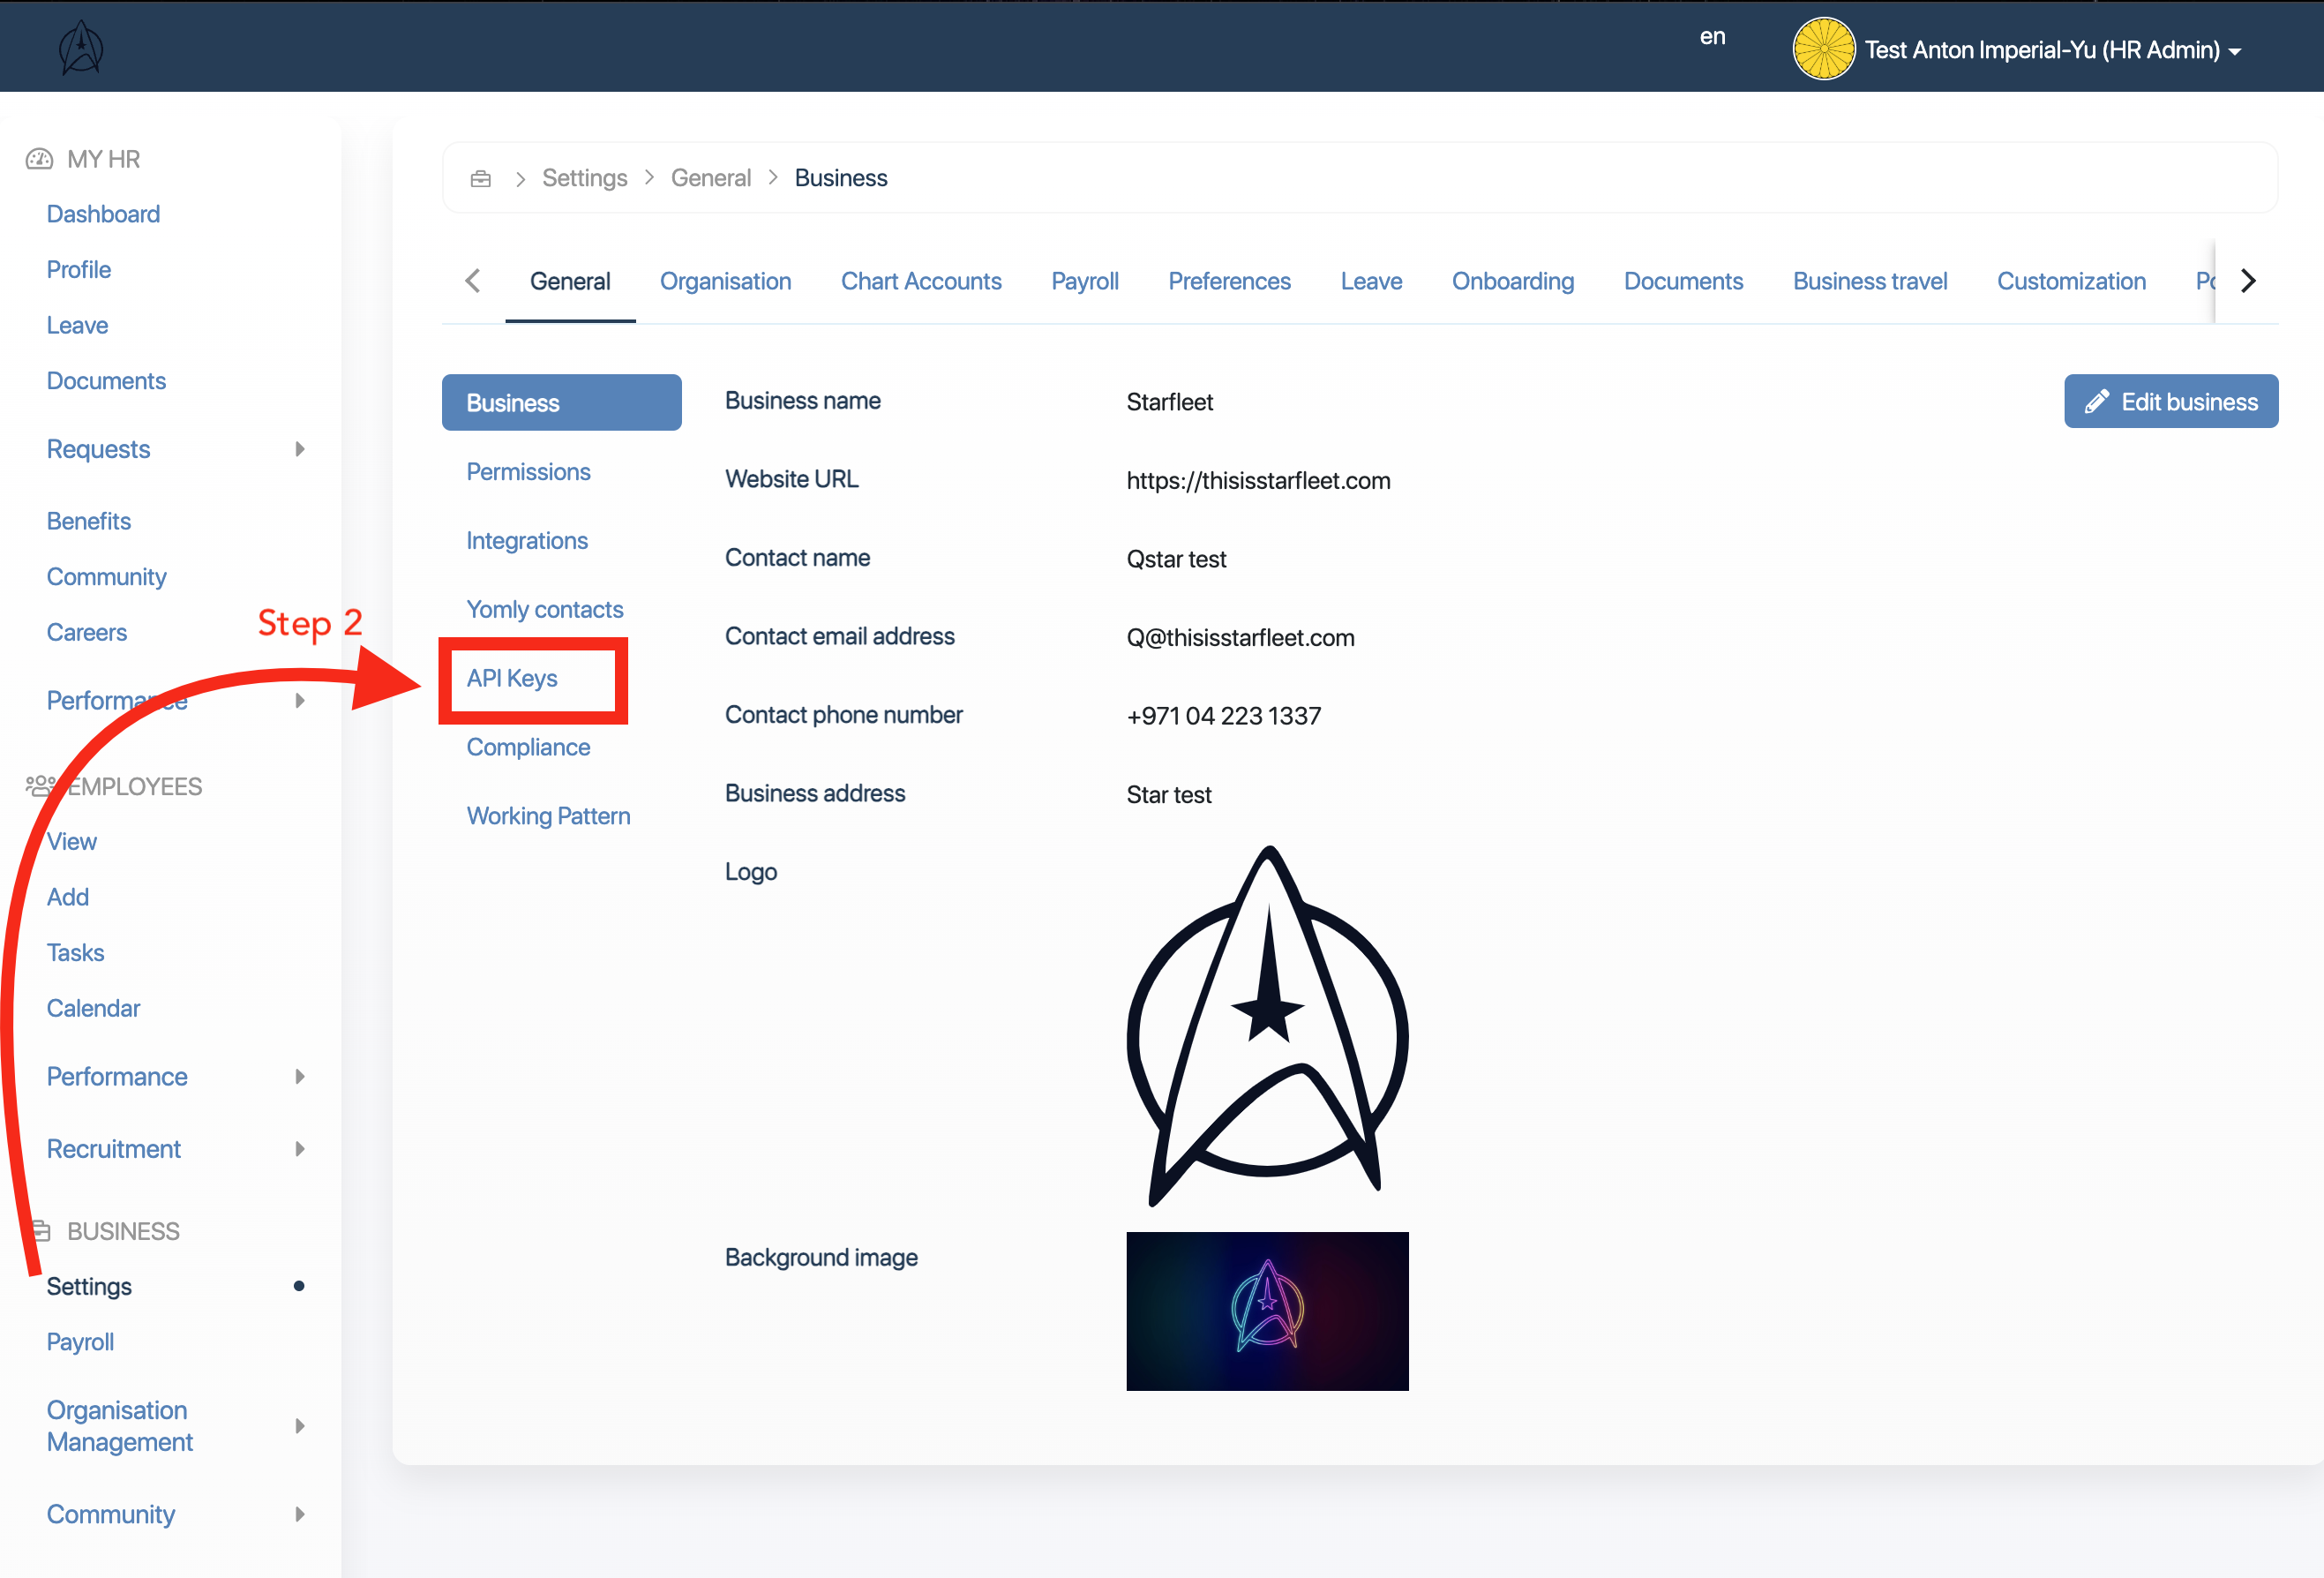The width and height of the screenshot is (2324, 1578).
Task: Click the briefcase breadcrumb home icon
Action: (x=480, y=178)
